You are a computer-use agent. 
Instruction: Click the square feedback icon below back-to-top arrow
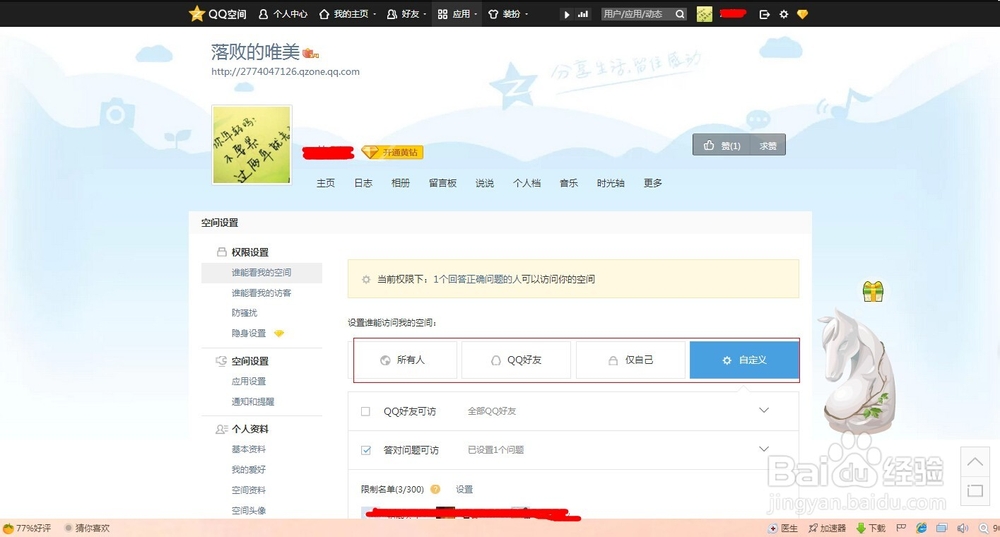(x=974, y=490)
